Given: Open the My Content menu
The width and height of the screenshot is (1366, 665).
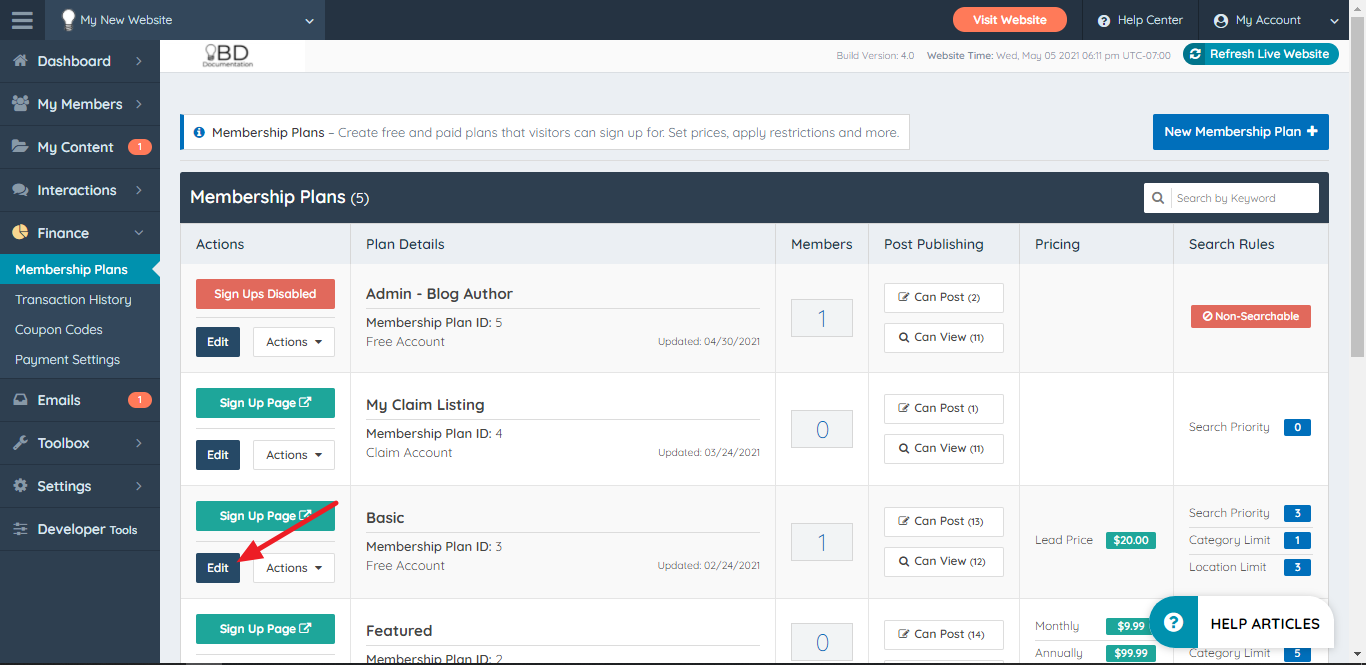Looking at the screenshot, I should click(80, 147).
